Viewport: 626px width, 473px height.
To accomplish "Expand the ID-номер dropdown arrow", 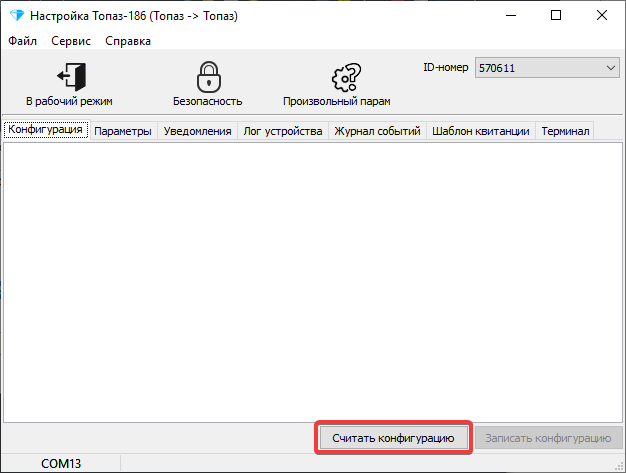I will (610, 68).
